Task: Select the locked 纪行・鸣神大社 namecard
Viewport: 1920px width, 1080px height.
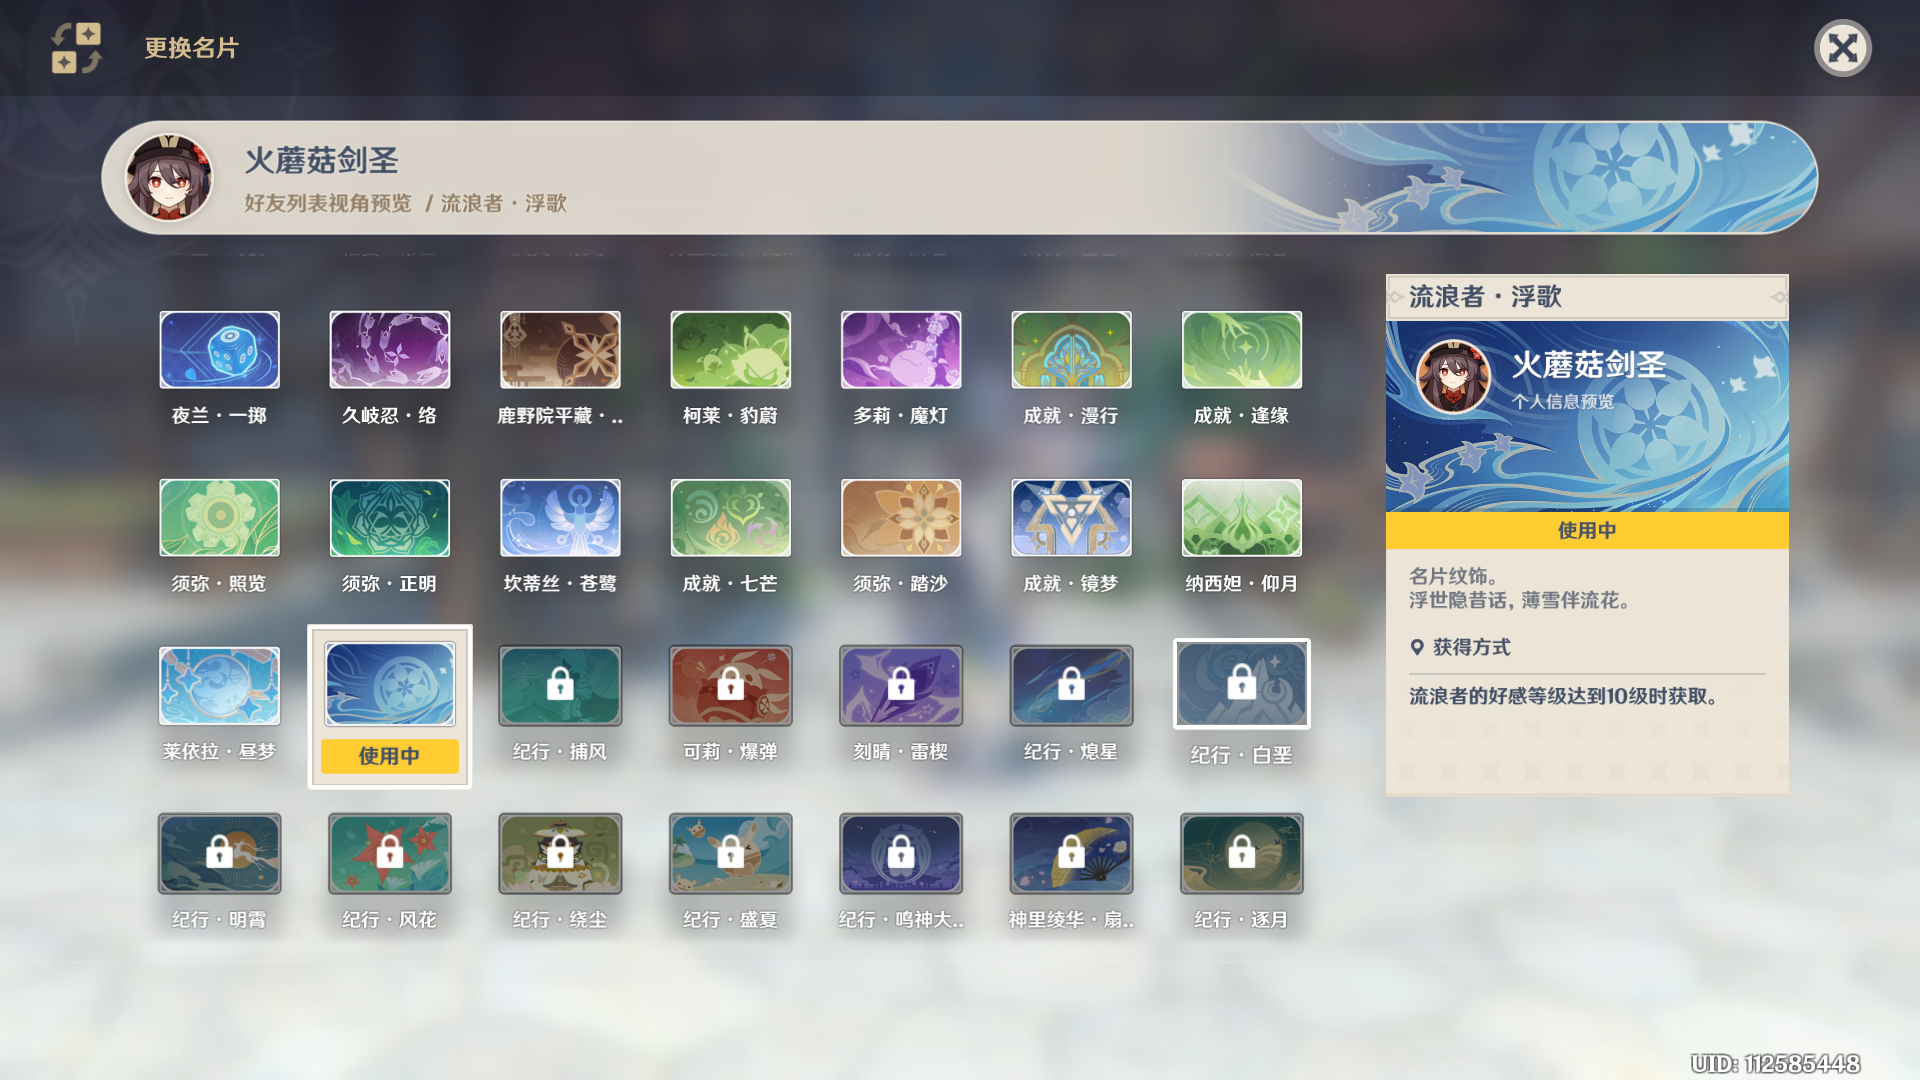Action: point(901,854)
